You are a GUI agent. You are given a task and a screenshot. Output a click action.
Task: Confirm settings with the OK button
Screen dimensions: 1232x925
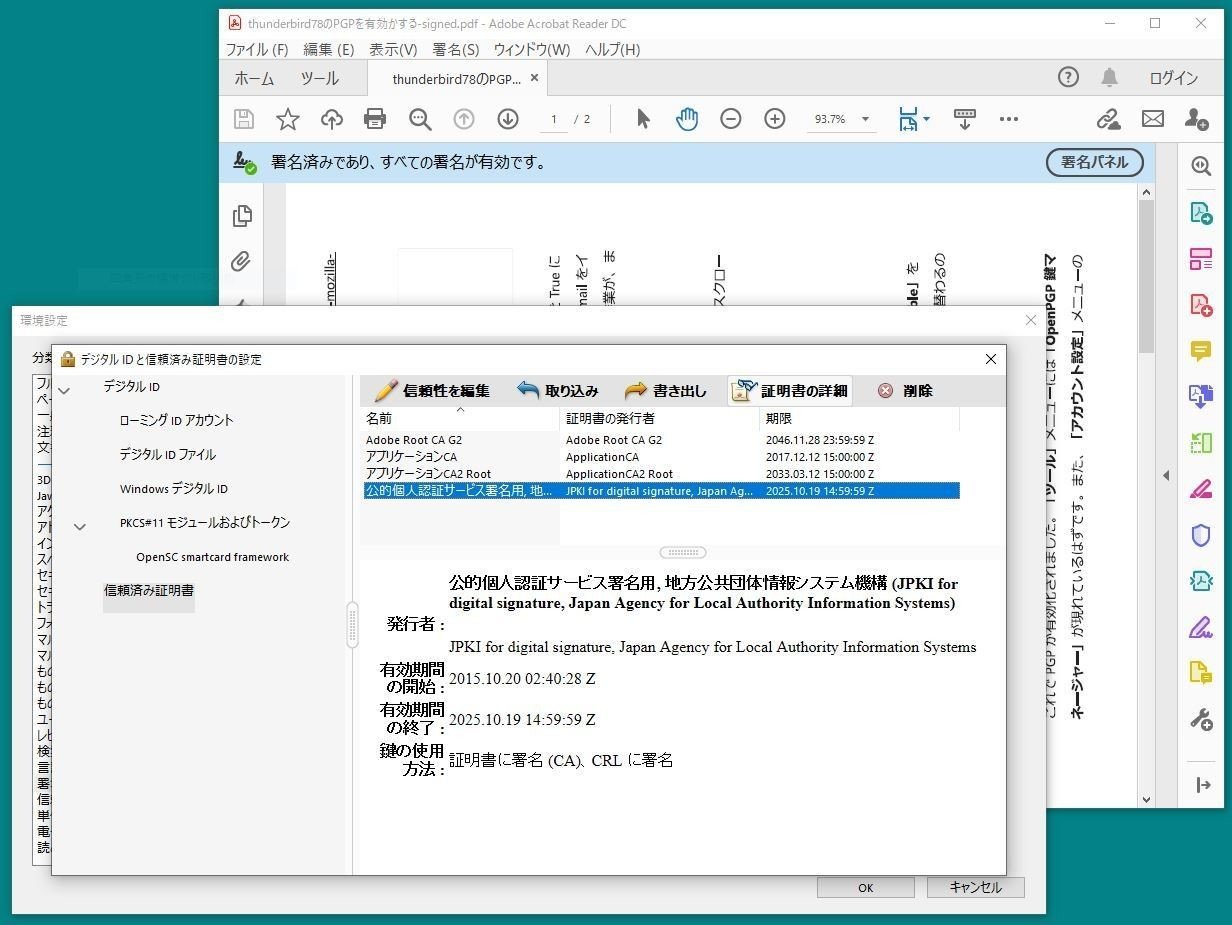pyautogui.click(x=865, y=887)
